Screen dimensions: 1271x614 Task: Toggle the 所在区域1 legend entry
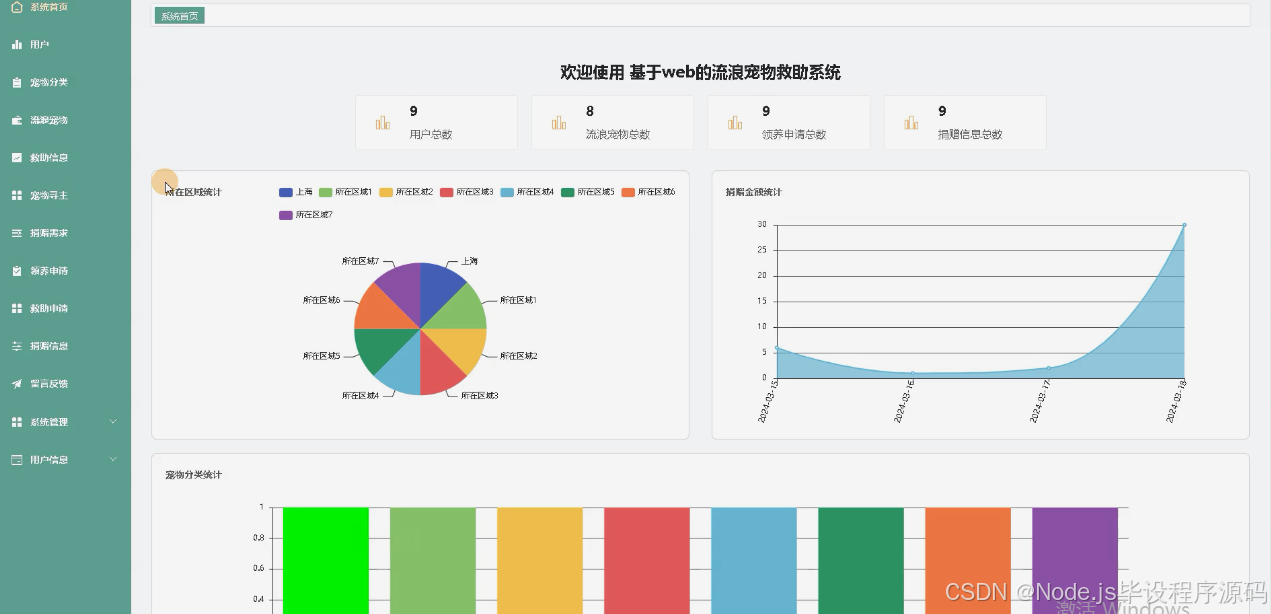346,192
